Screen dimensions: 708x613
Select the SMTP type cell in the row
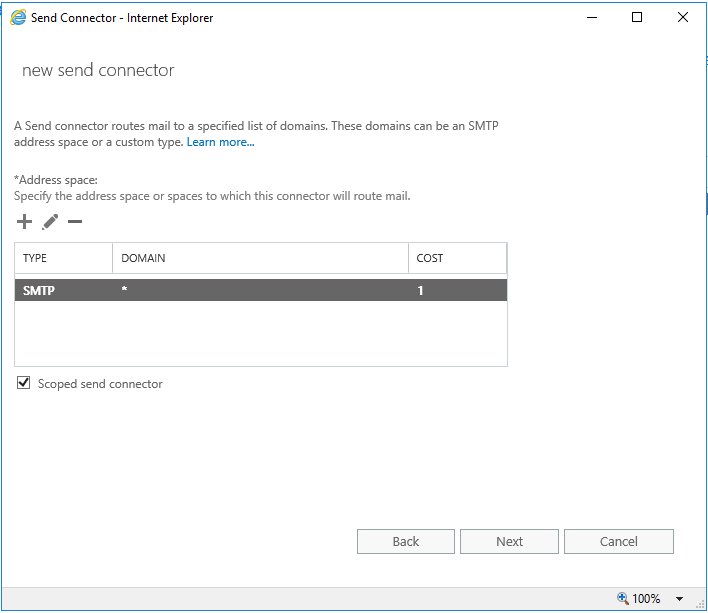(x=38, y=290)
